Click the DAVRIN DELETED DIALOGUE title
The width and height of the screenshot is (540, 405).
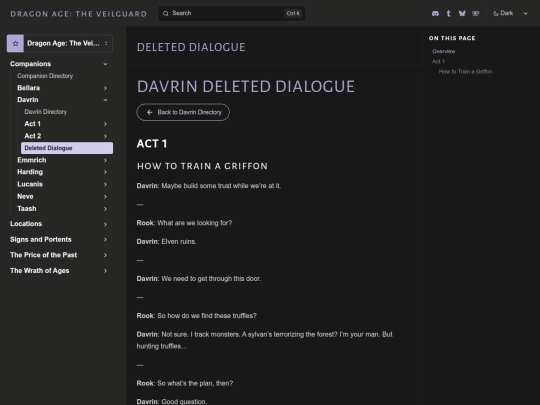coord(246,86)
